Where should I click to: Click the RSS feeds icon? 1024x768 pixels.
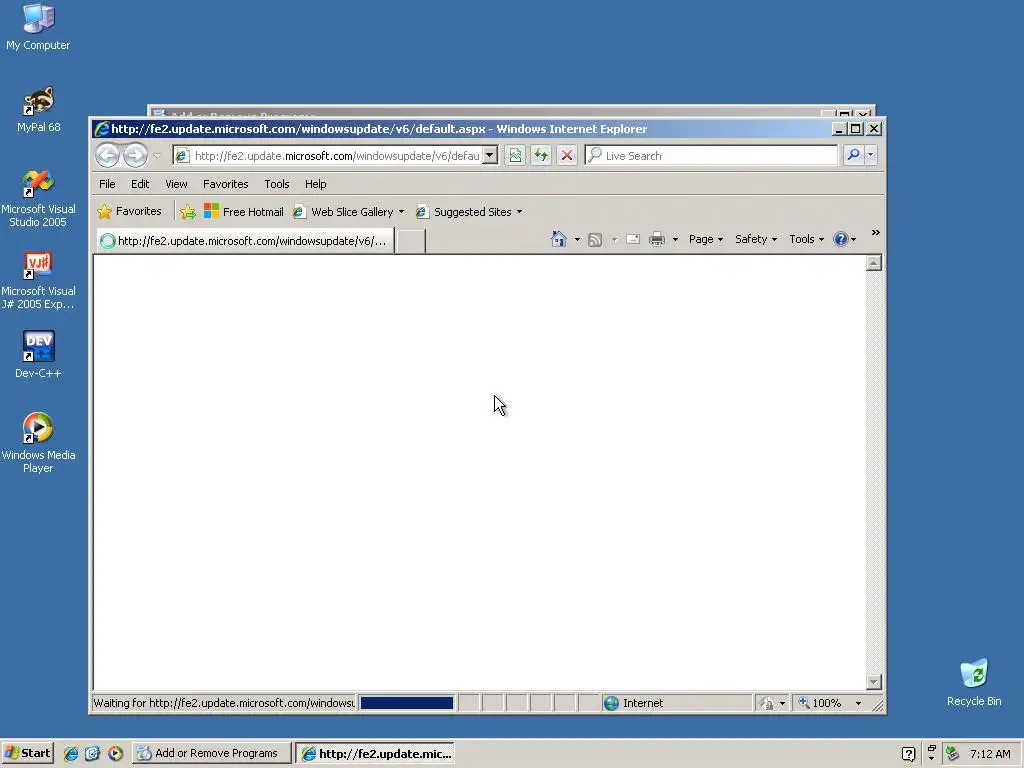click(x=595, y=240)
